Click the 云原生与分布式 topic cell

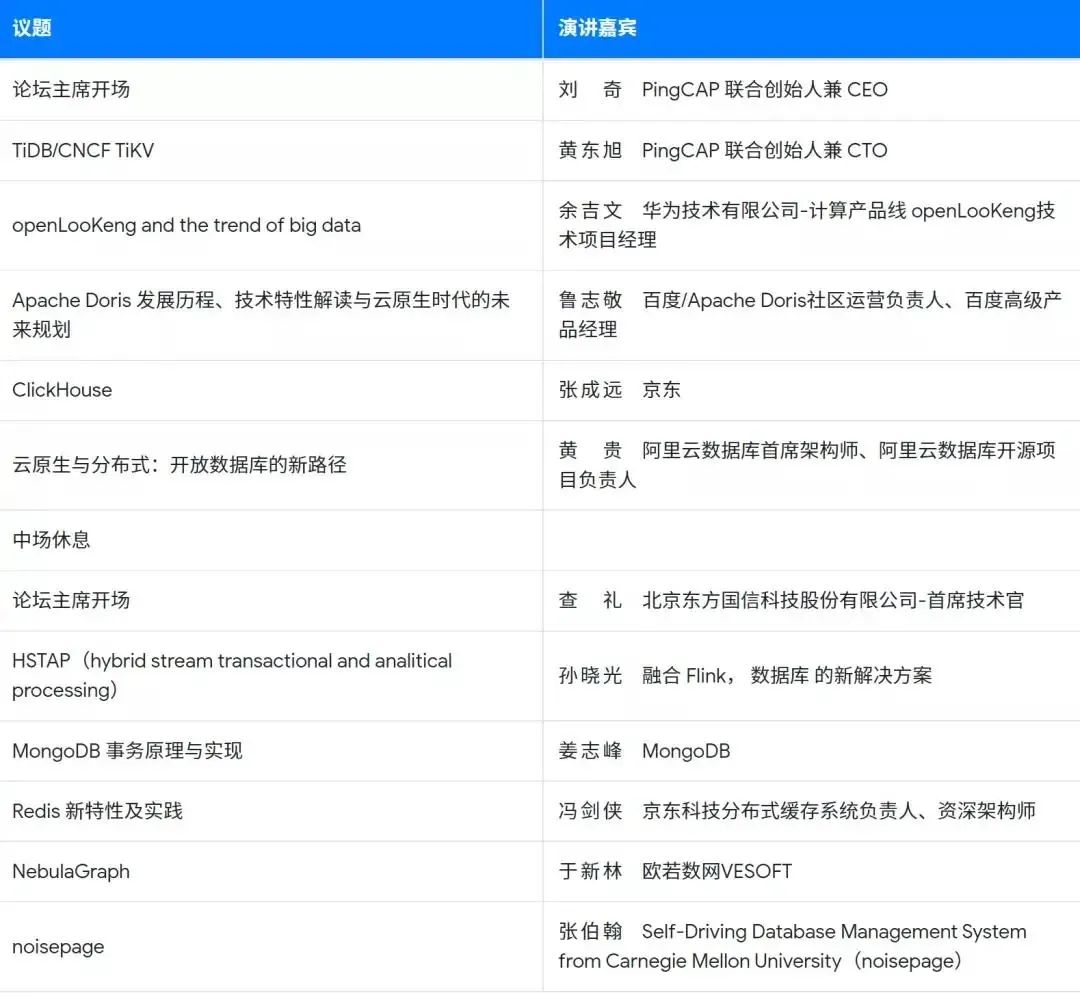(x=271, y=465)
